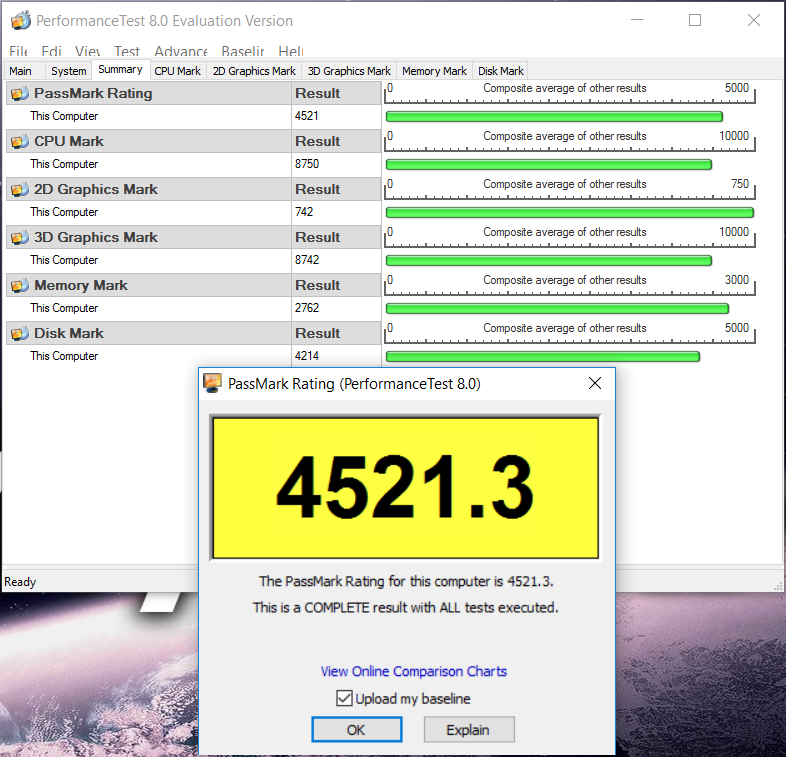786x757 pixels.
Task: Click the Memory Mark result value 2762
Action: coord(307,308)
